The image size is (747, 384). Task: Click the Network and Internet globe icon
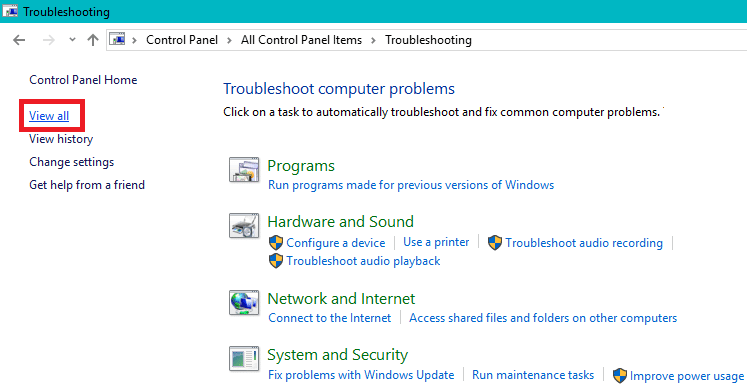[244, 303]
